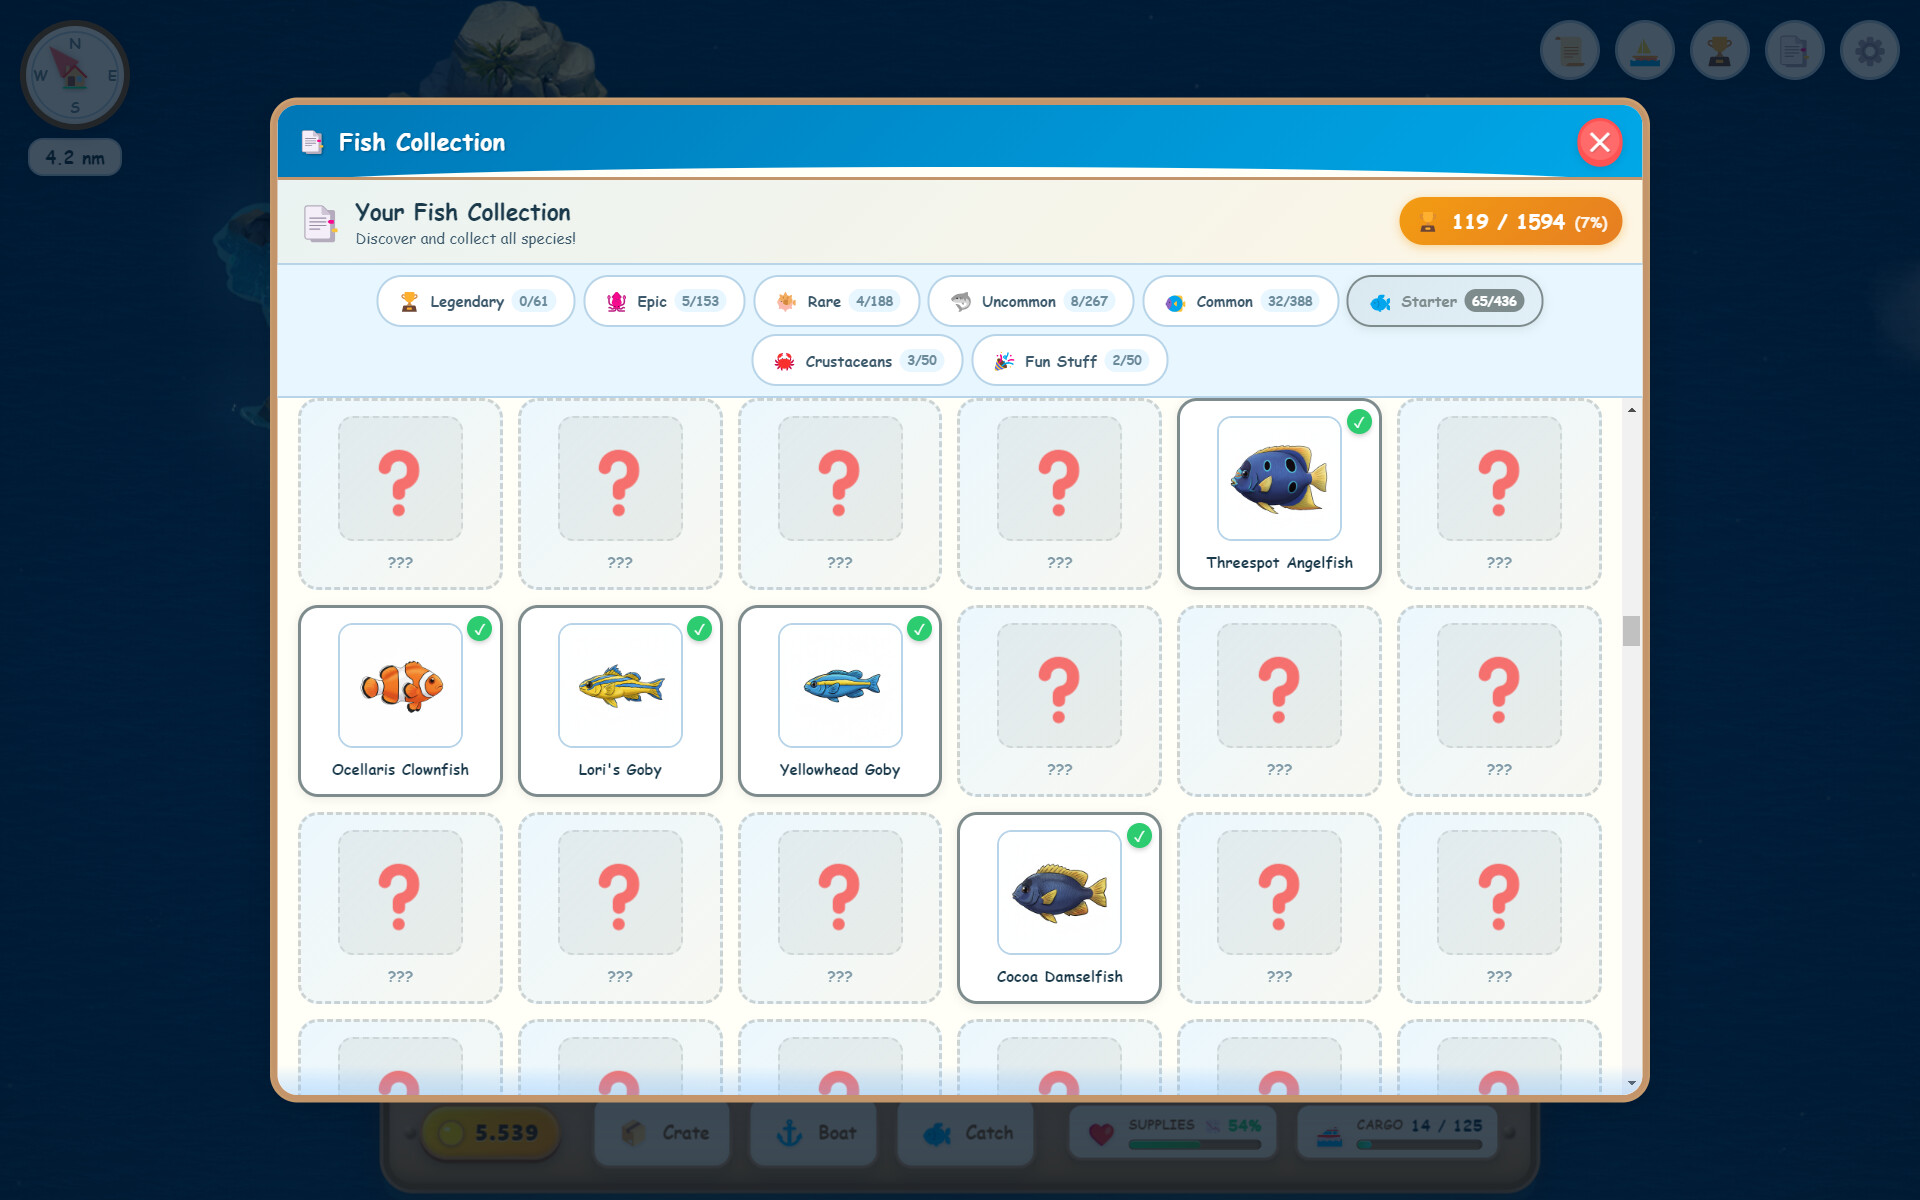Open the quest scroll icon
This screenshot has width=1920, height=1200.
point(1569,49)
